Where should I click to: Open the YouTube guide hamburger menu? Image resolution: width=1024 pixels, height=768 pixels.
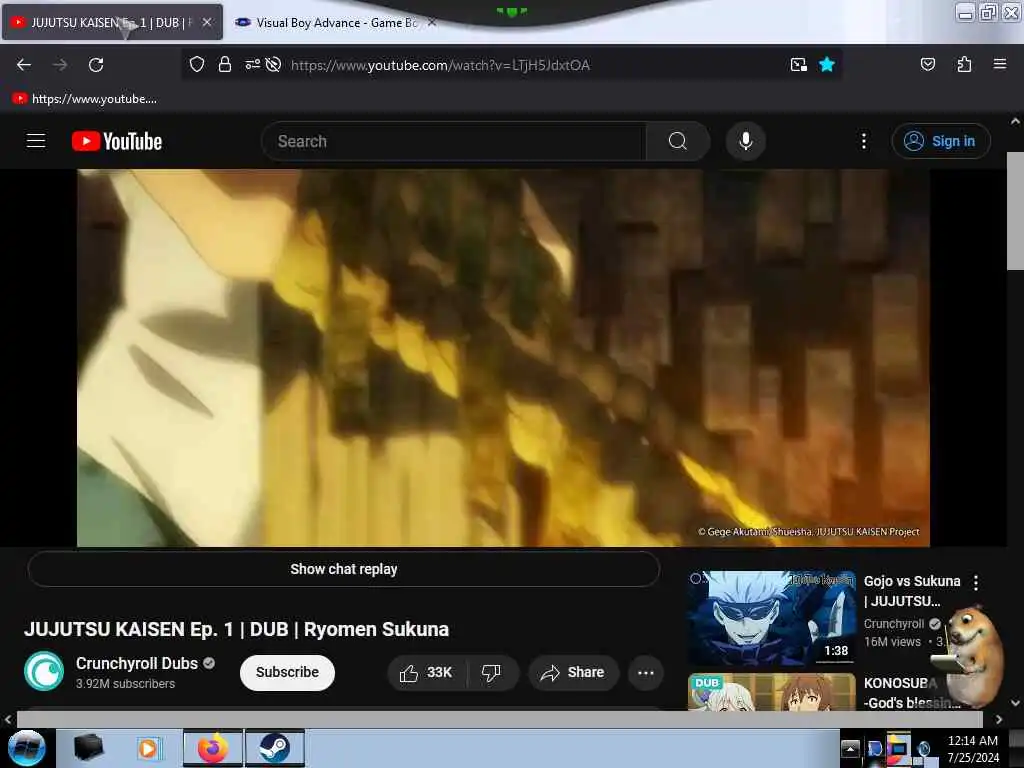pyautogui.click(x=36, y=141)
